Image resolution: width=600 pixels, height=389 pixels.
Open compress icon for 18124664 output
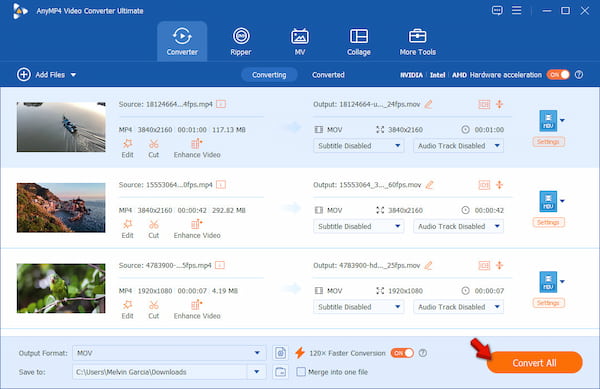click(484, 104)
